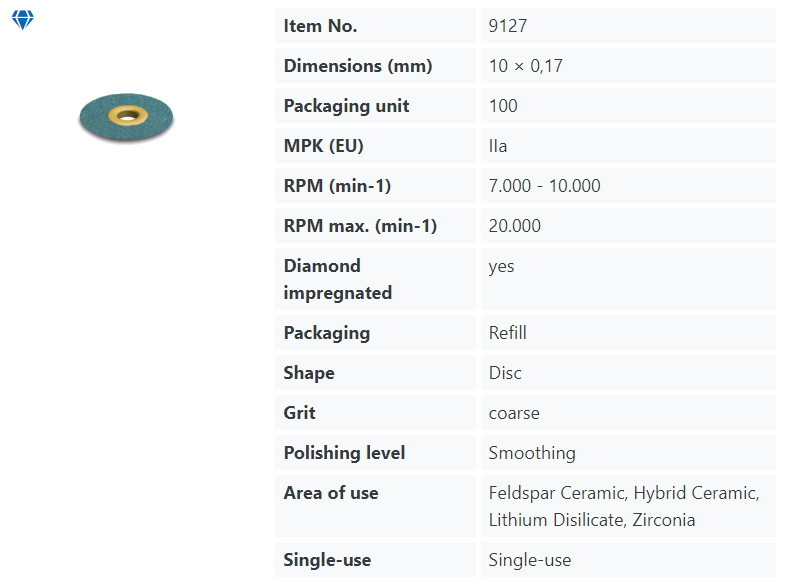Image resolution: width=785 pixels, height=585 pixels.
Task: Click the Single-use value cell
Action: 628,559
